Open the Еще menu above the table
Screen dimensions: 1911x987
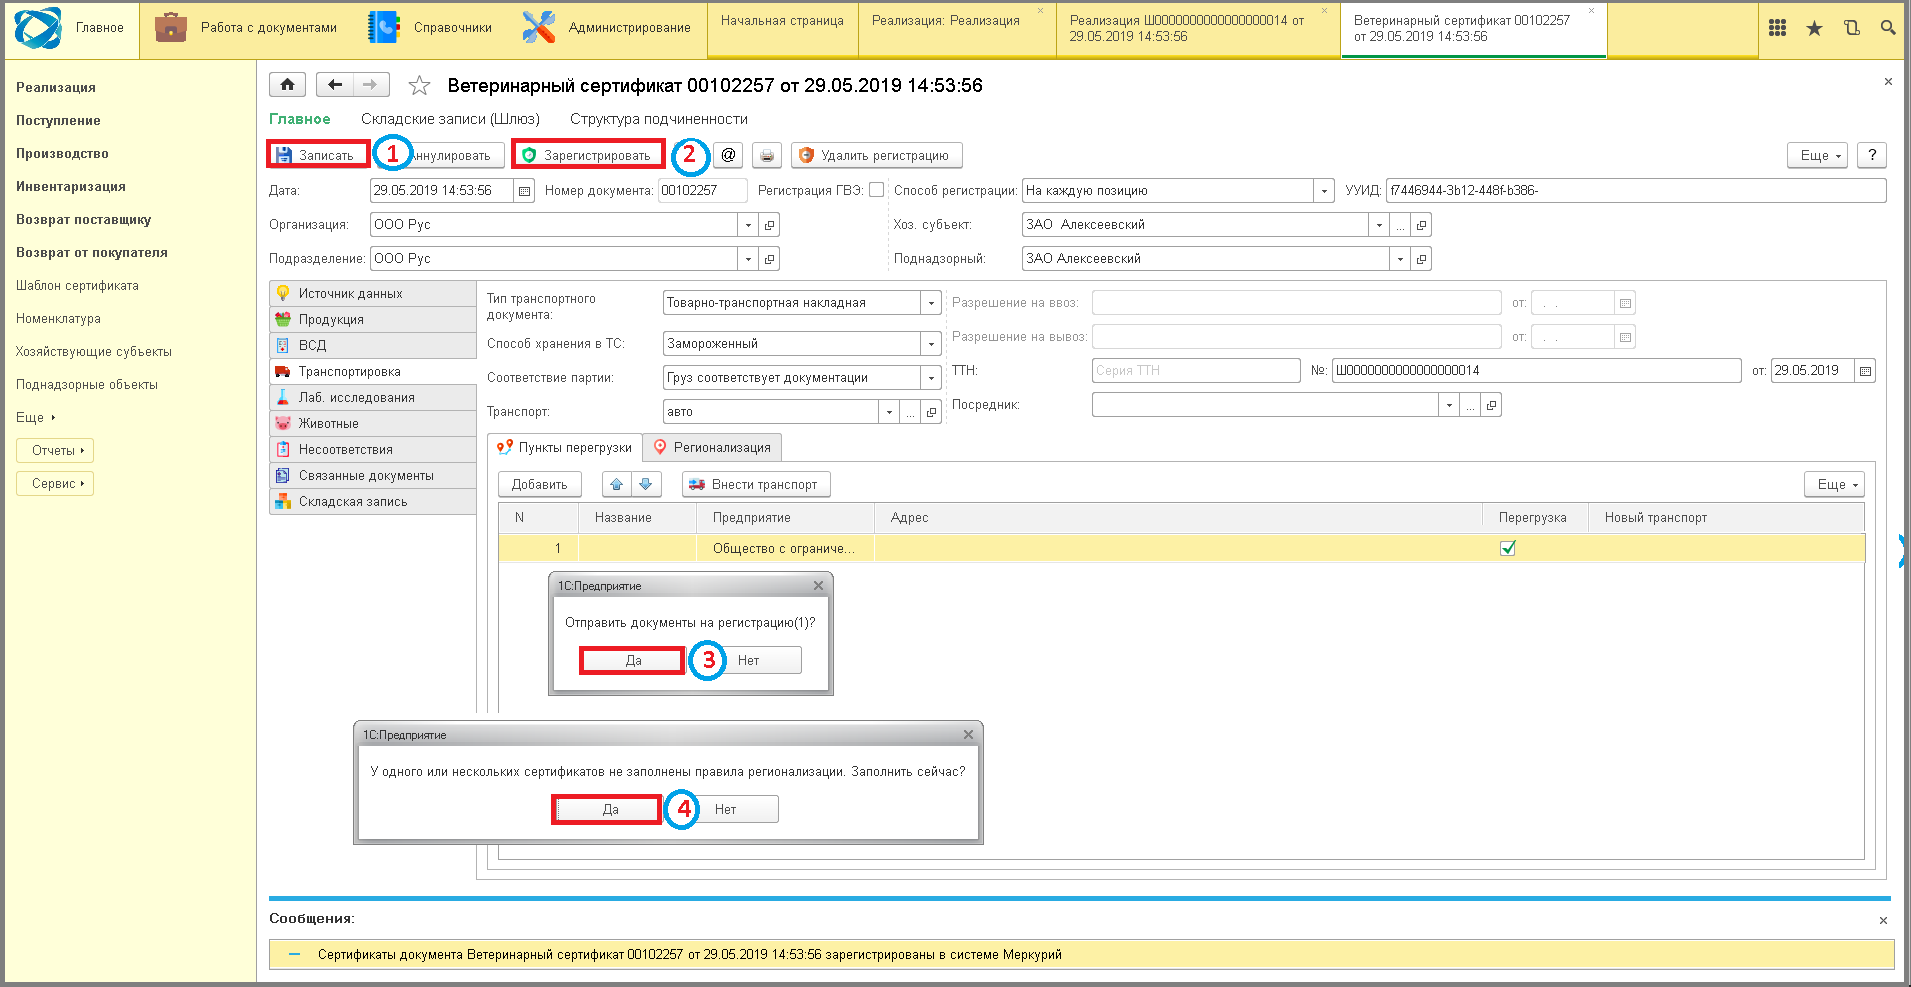pos(1835,484)
